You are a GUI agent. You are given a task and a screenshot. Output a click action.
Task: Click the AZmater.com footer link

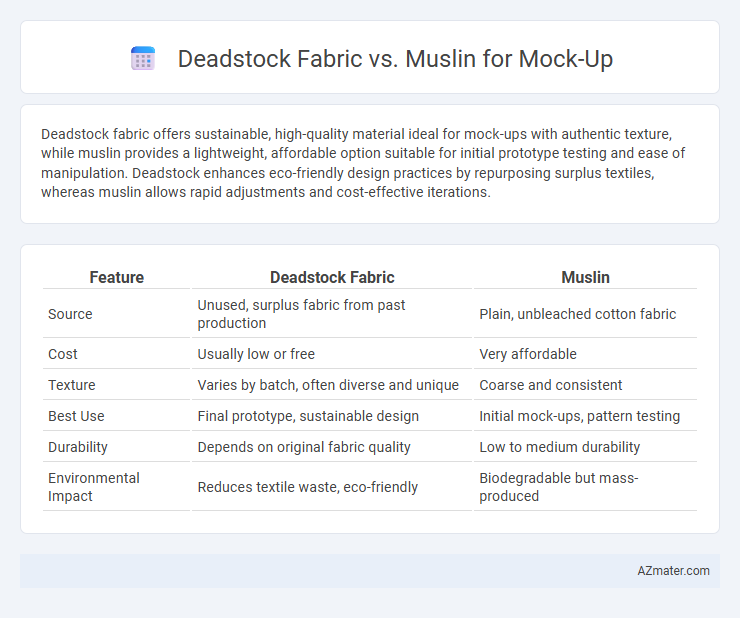click(673, 571)
